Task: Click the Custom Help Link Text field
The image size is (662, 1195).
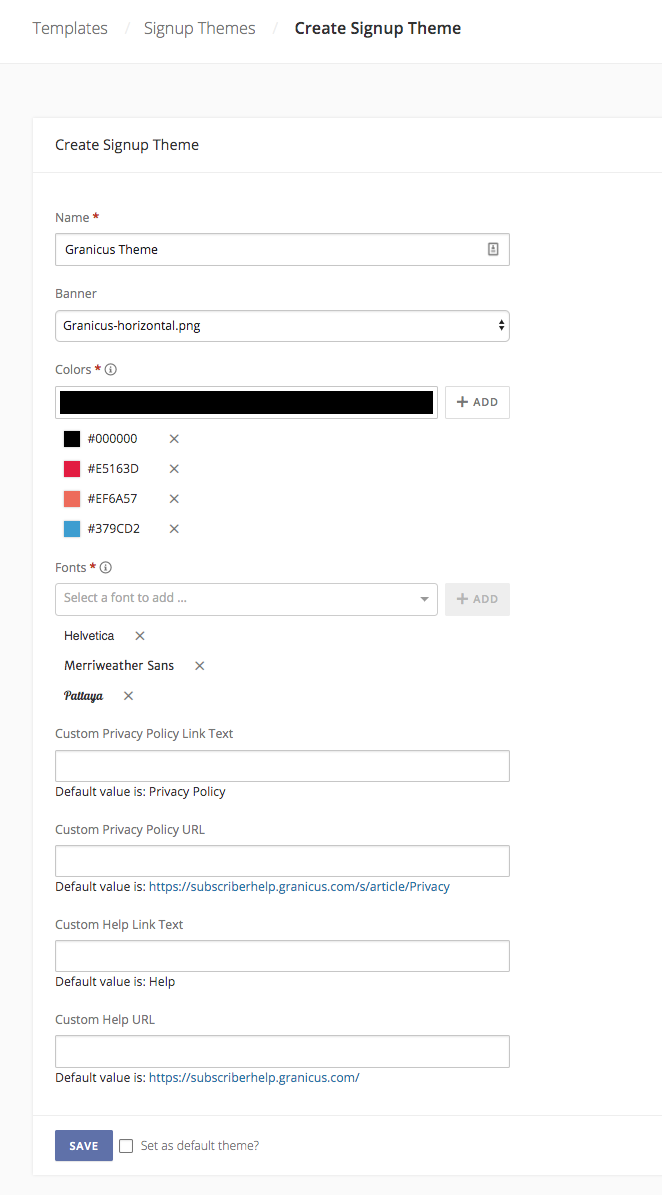Action: [282, 955]
